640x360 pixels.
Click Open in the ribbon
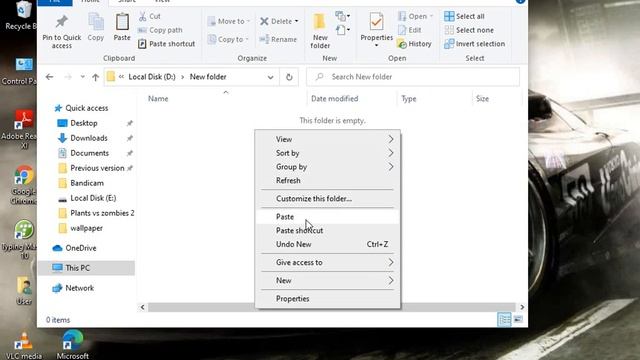pyautogui.click(x=415, y=16)
